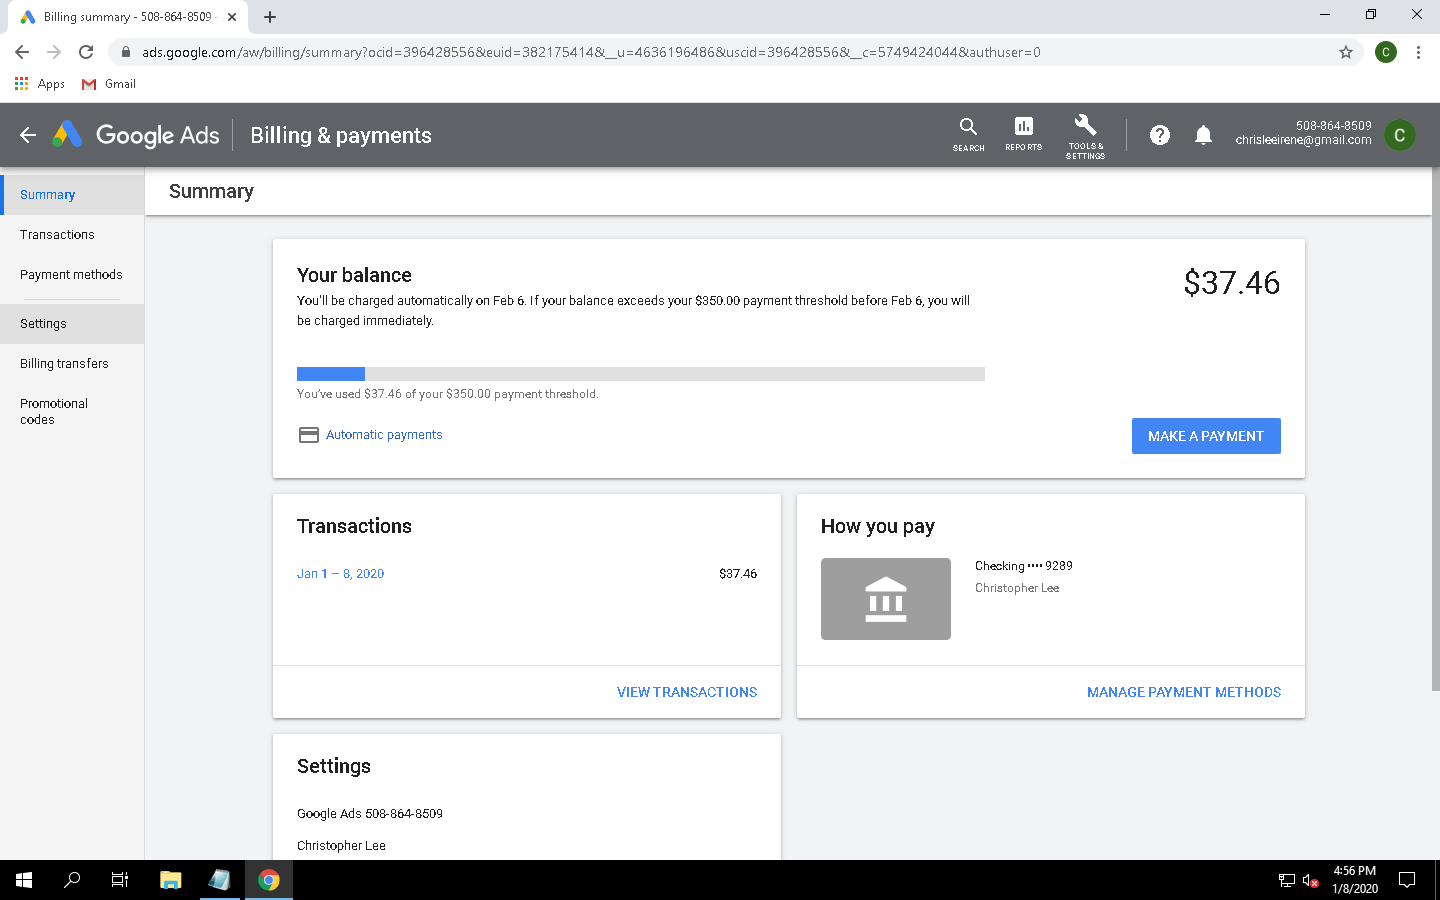
Task: Go back using browser back arrow
Action: [22, 52]
